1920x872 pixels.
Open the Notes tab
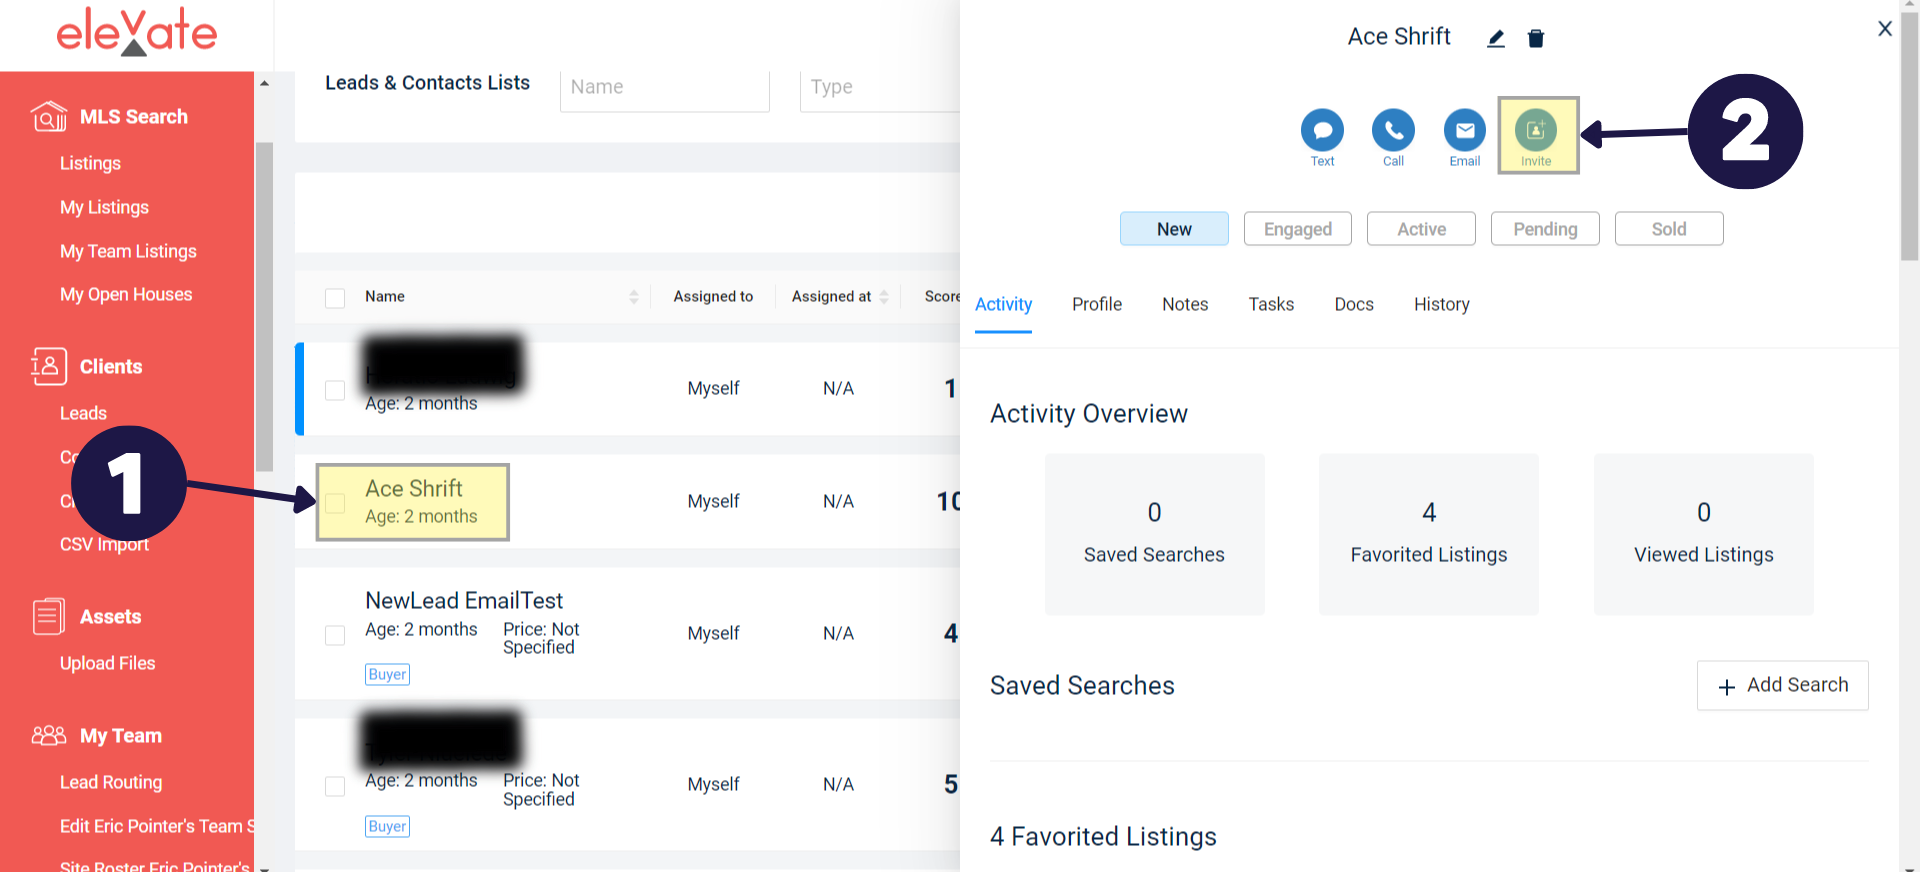pos(1185,304)
